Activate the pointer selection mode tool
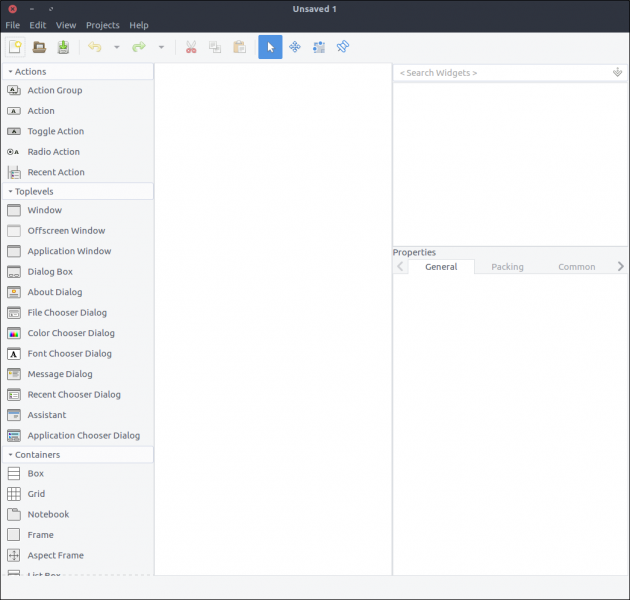This screenshot has height=600, width=630. (x=270, y=47)
